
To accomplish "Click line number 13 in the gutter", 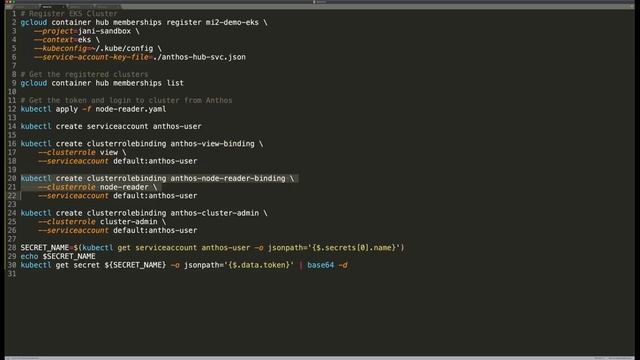I will pyautogui.click(x=12, y=118).
